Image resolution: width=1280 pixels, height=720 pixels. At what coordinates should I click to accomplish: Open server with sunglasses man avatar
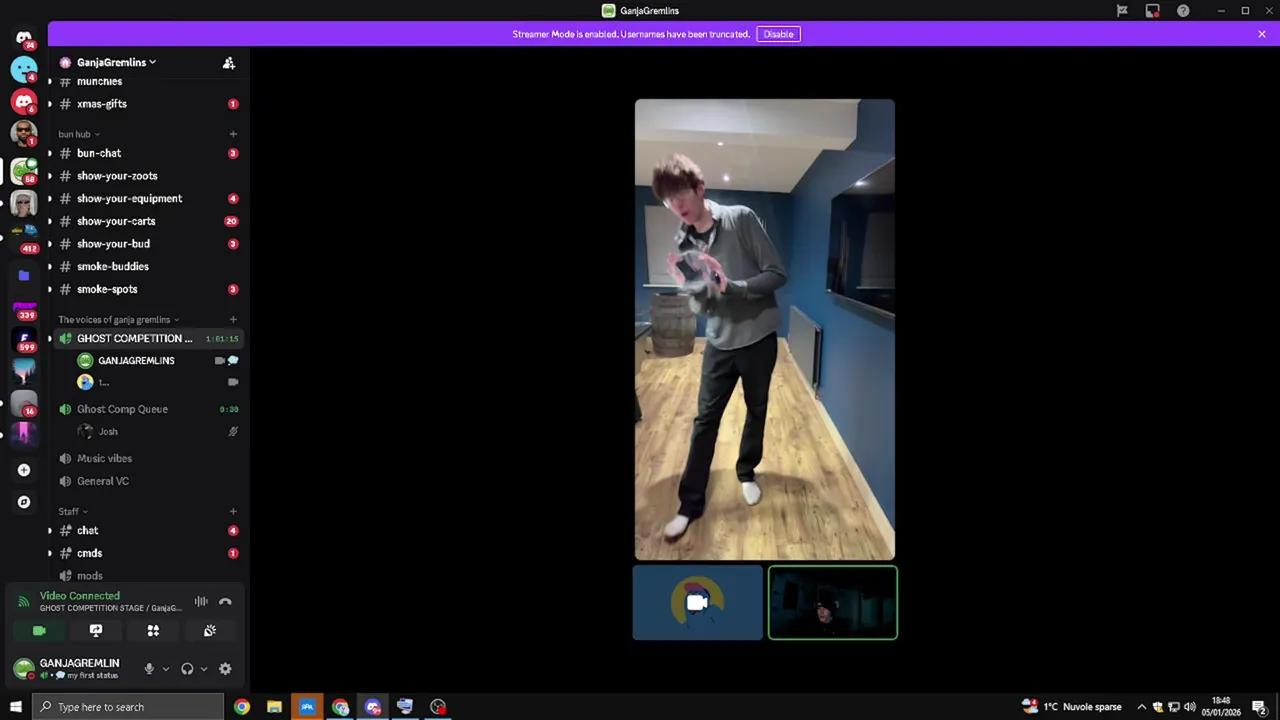24,133
